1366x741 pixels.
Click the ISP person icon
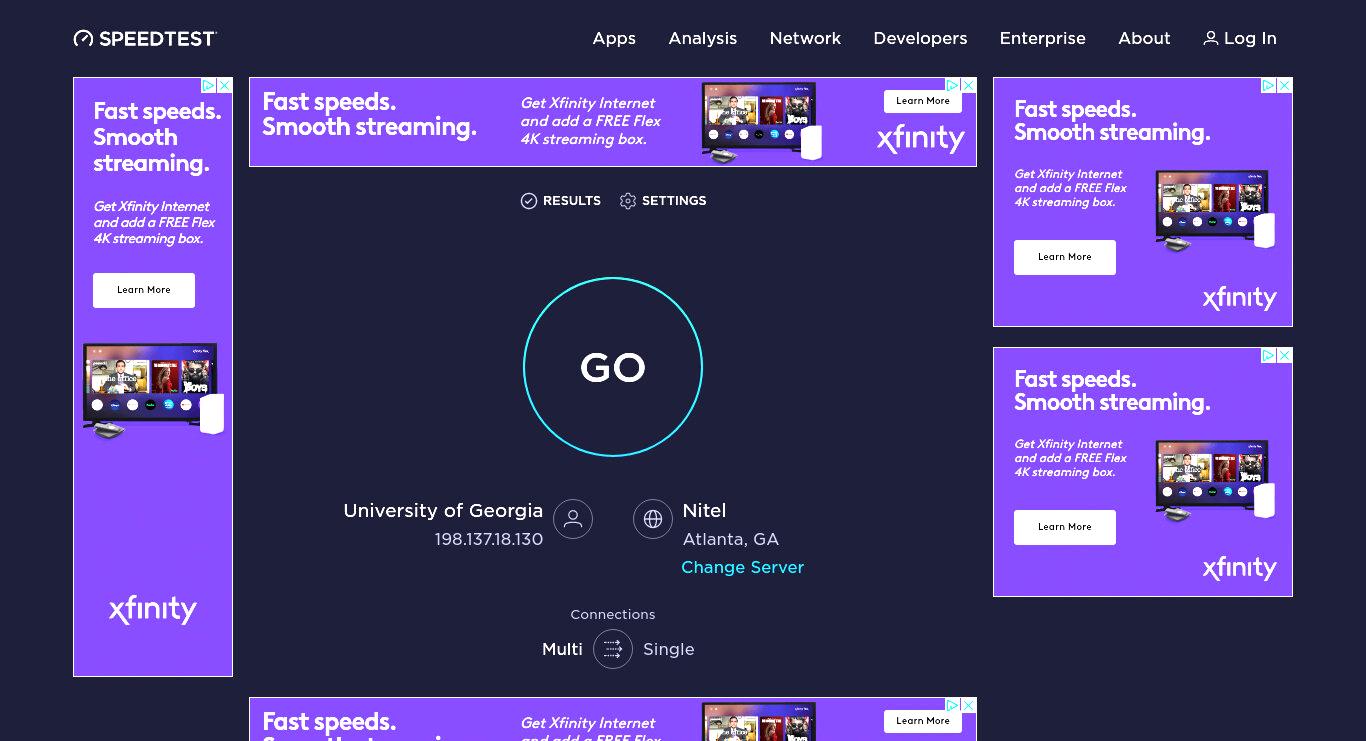point(573,519)
